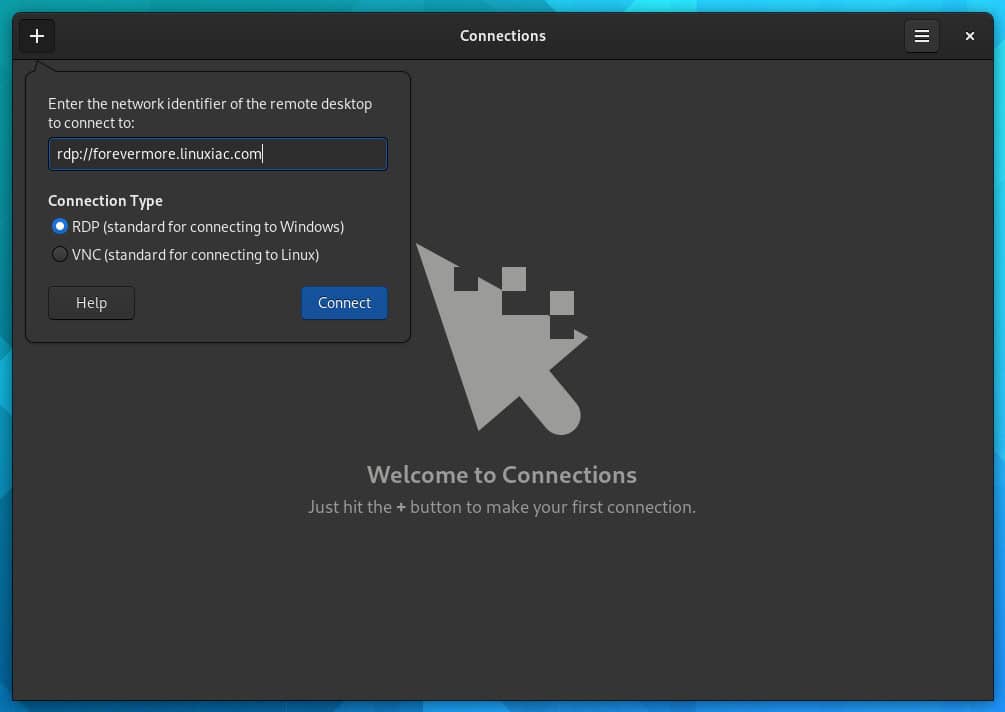Click the 'Just hit the + button' hint text
The image size is (1005, 712).
pos(502,507)
